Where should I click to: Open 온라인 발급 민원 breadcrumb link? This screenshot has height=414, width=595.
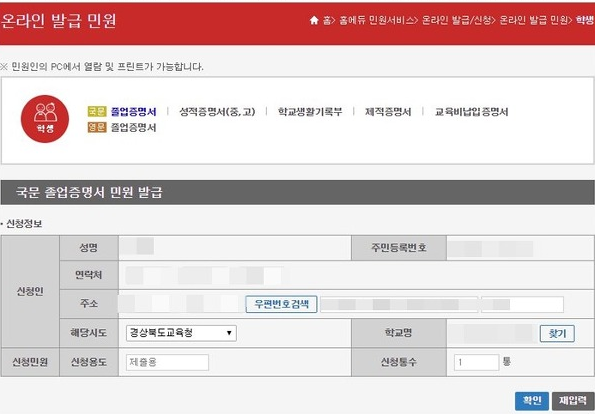pyautogui.click(x=533, y=20)
